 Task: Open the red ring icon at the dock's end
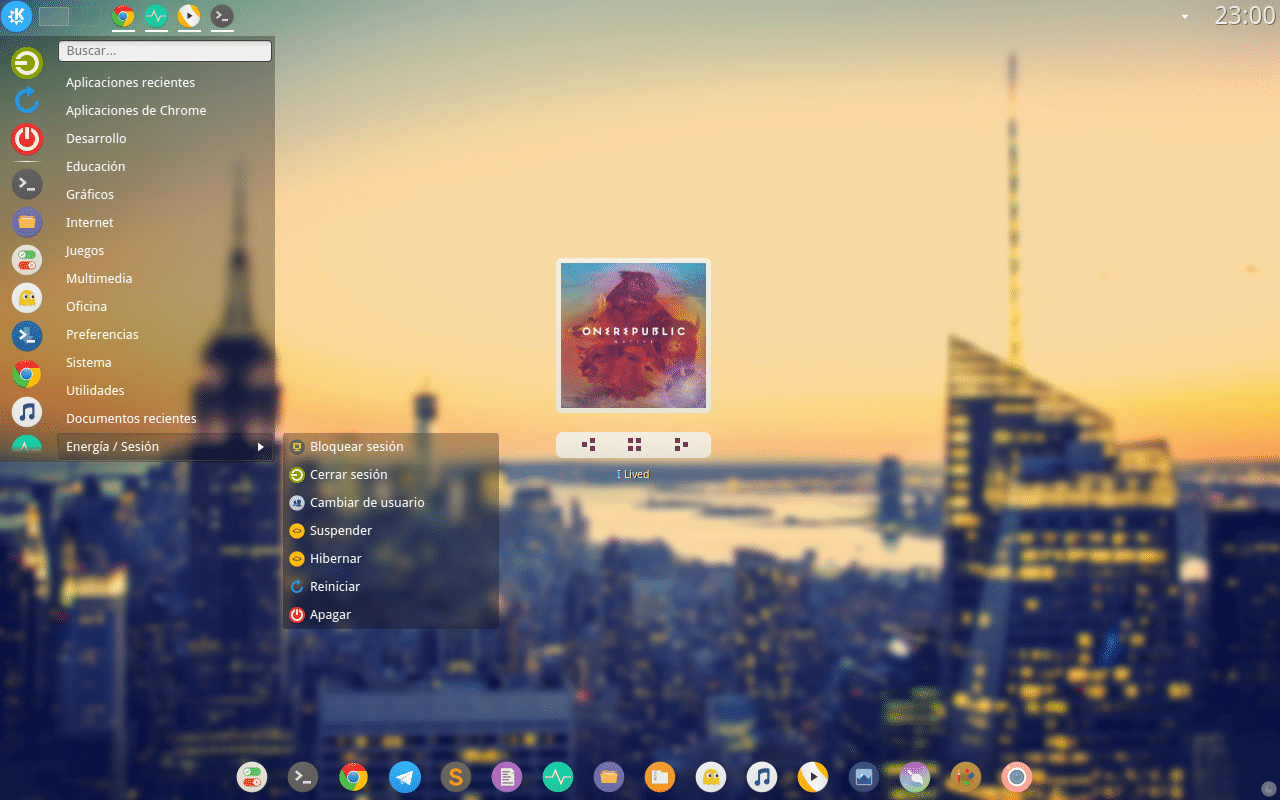pos(1017,777)
